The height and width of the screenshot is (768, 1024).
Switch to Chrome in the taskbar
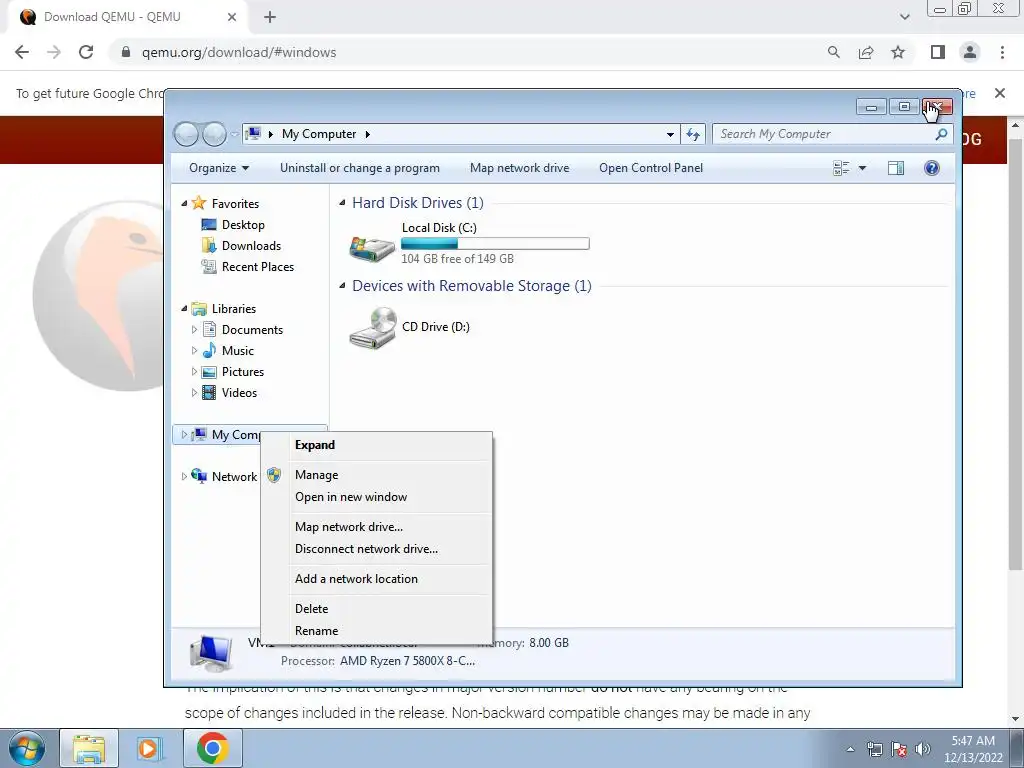coord(212,748)
